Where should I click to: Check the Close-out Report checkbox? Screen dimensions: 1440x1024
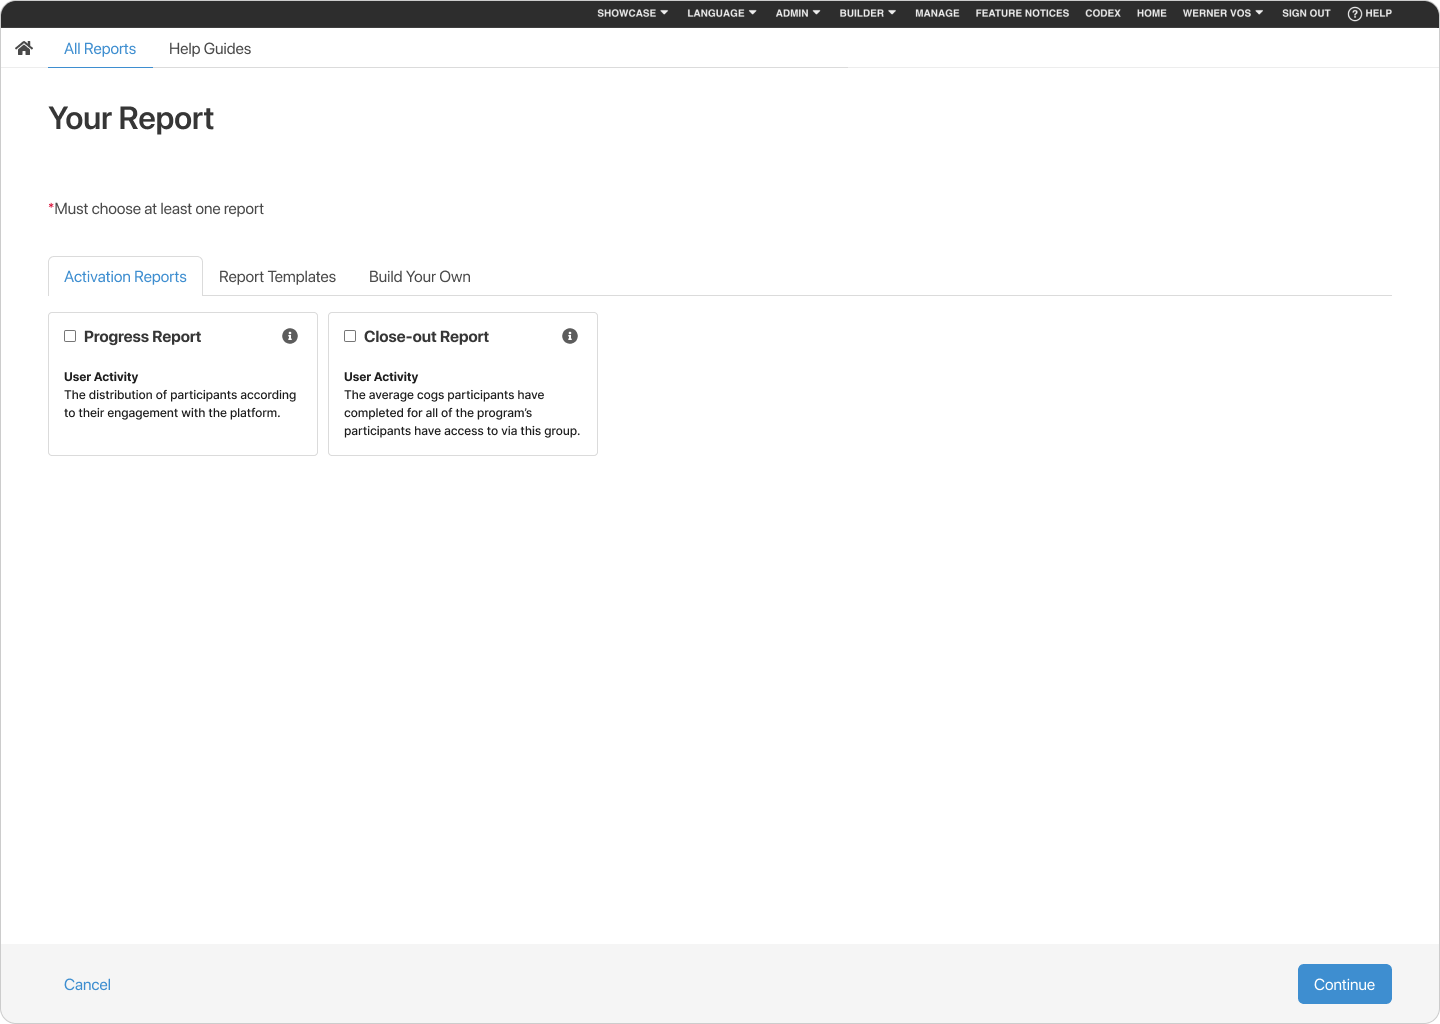350,336
